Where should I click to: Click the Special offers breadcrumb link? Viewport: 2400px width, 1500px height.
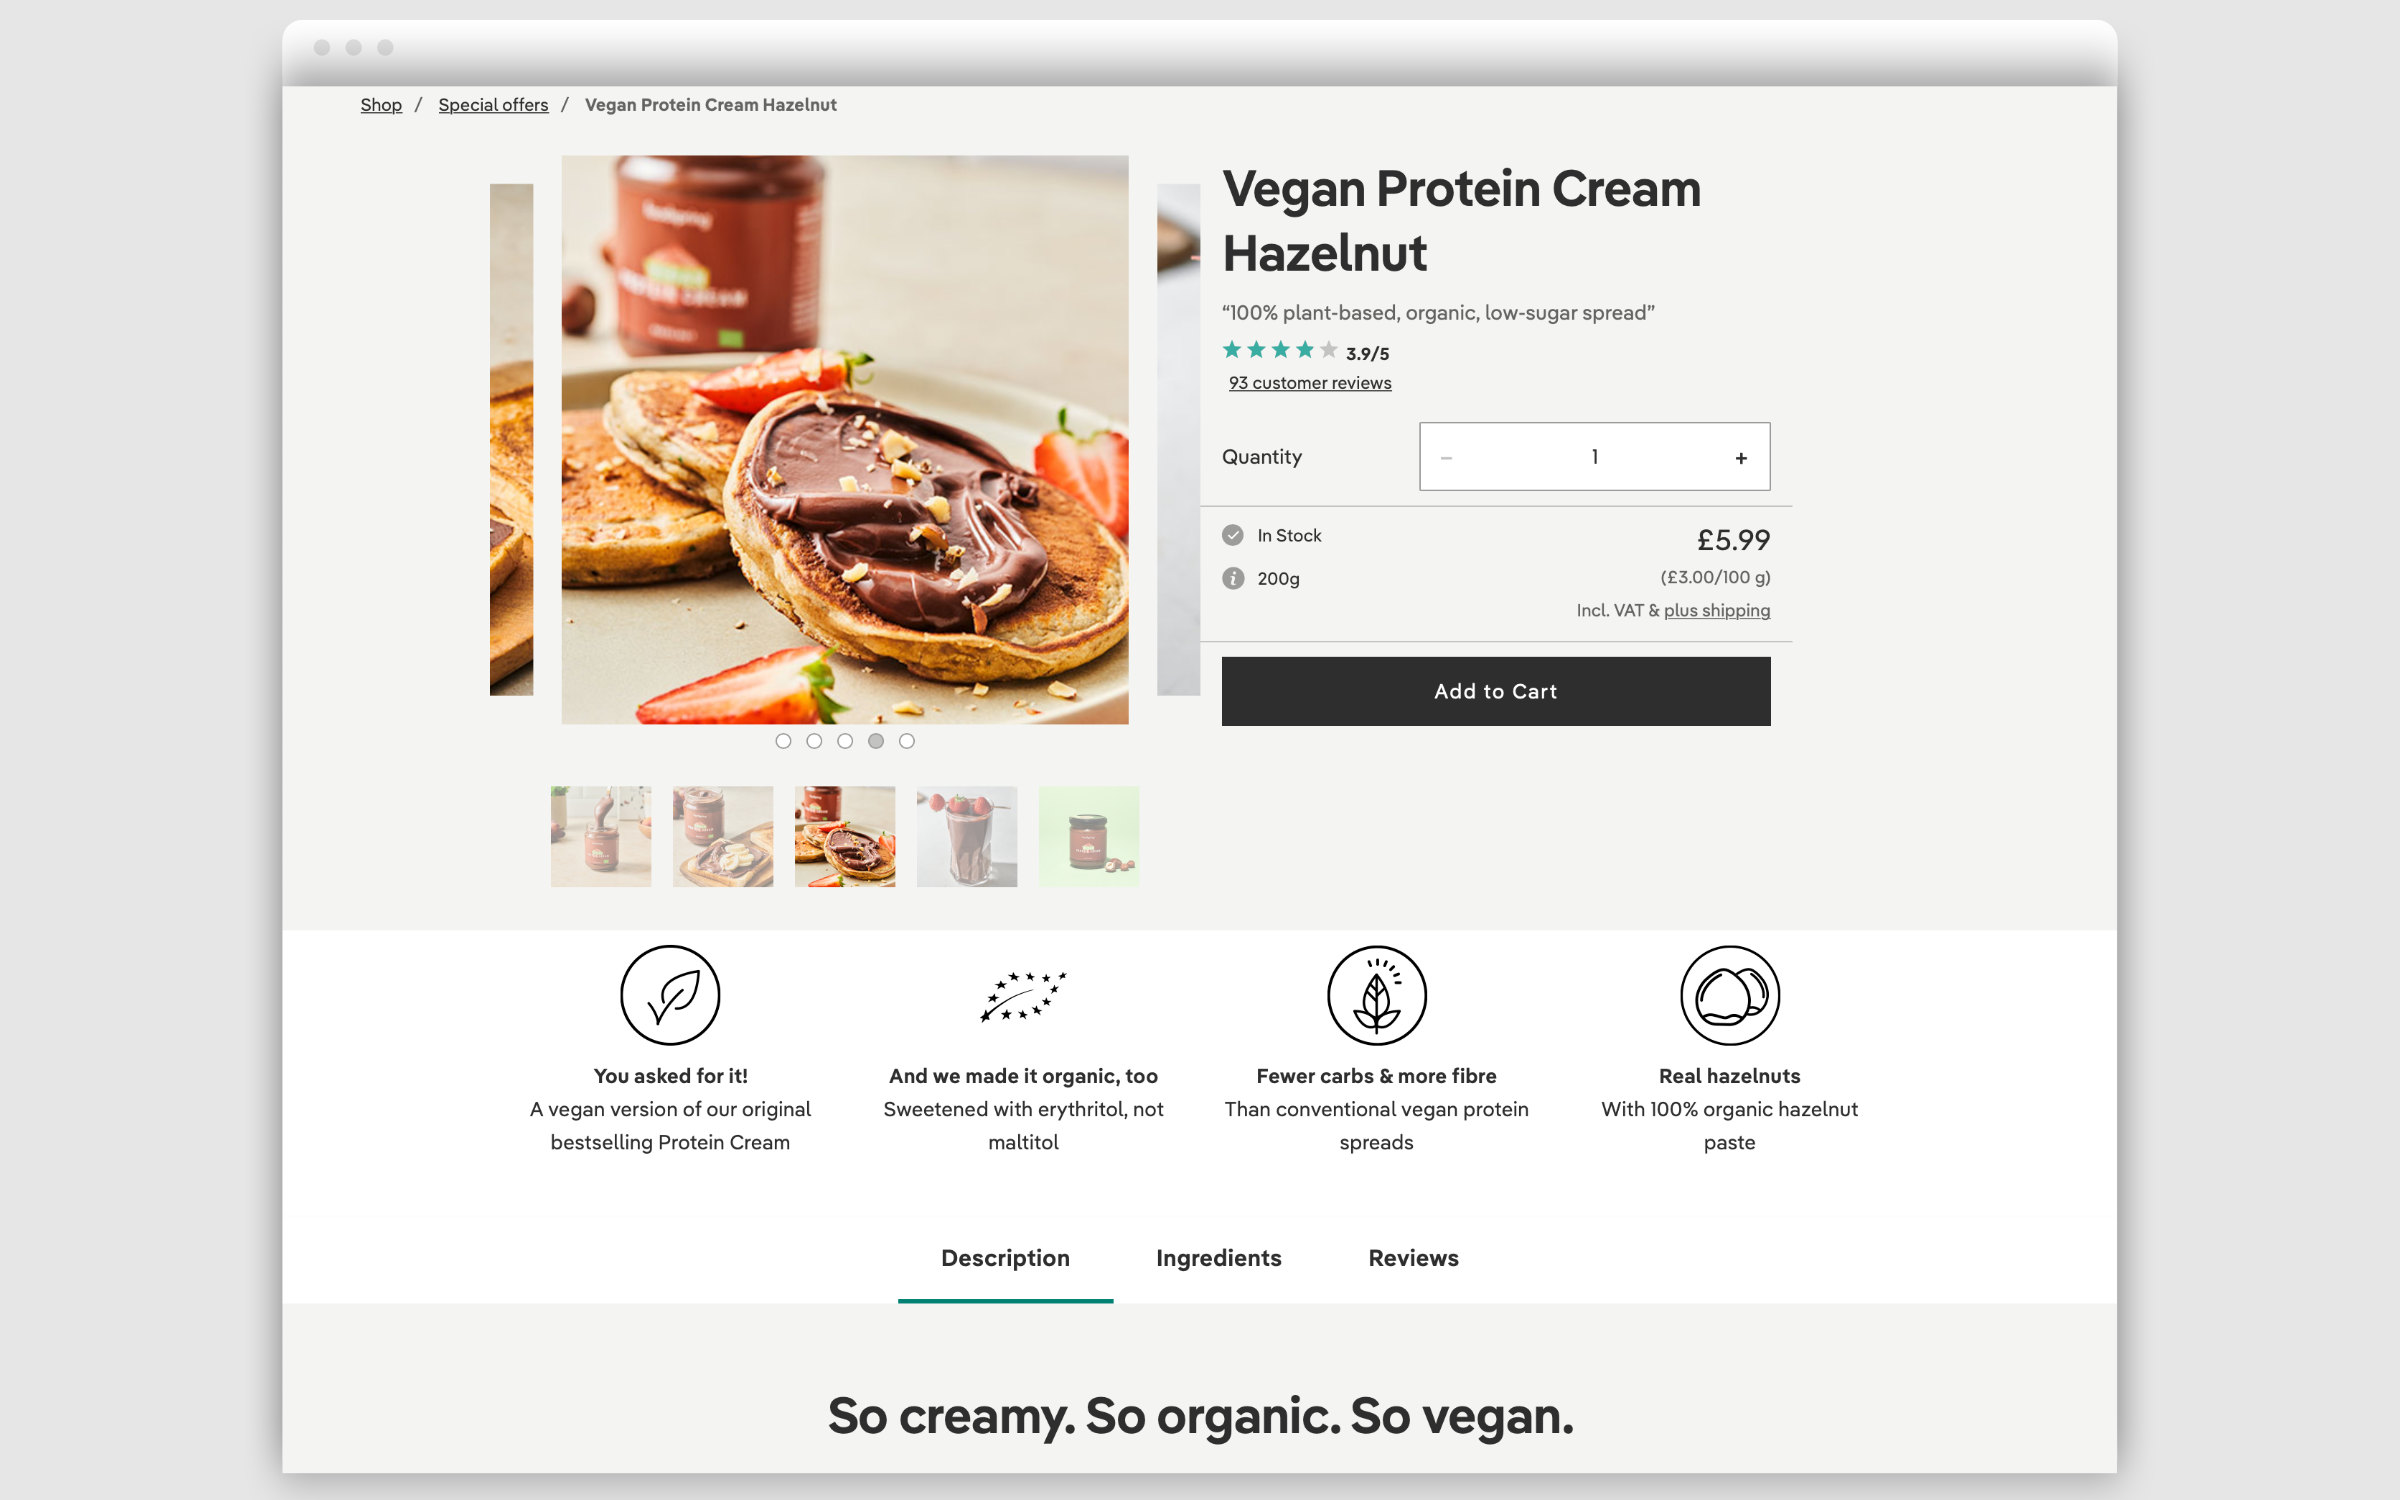click(492, 104)
